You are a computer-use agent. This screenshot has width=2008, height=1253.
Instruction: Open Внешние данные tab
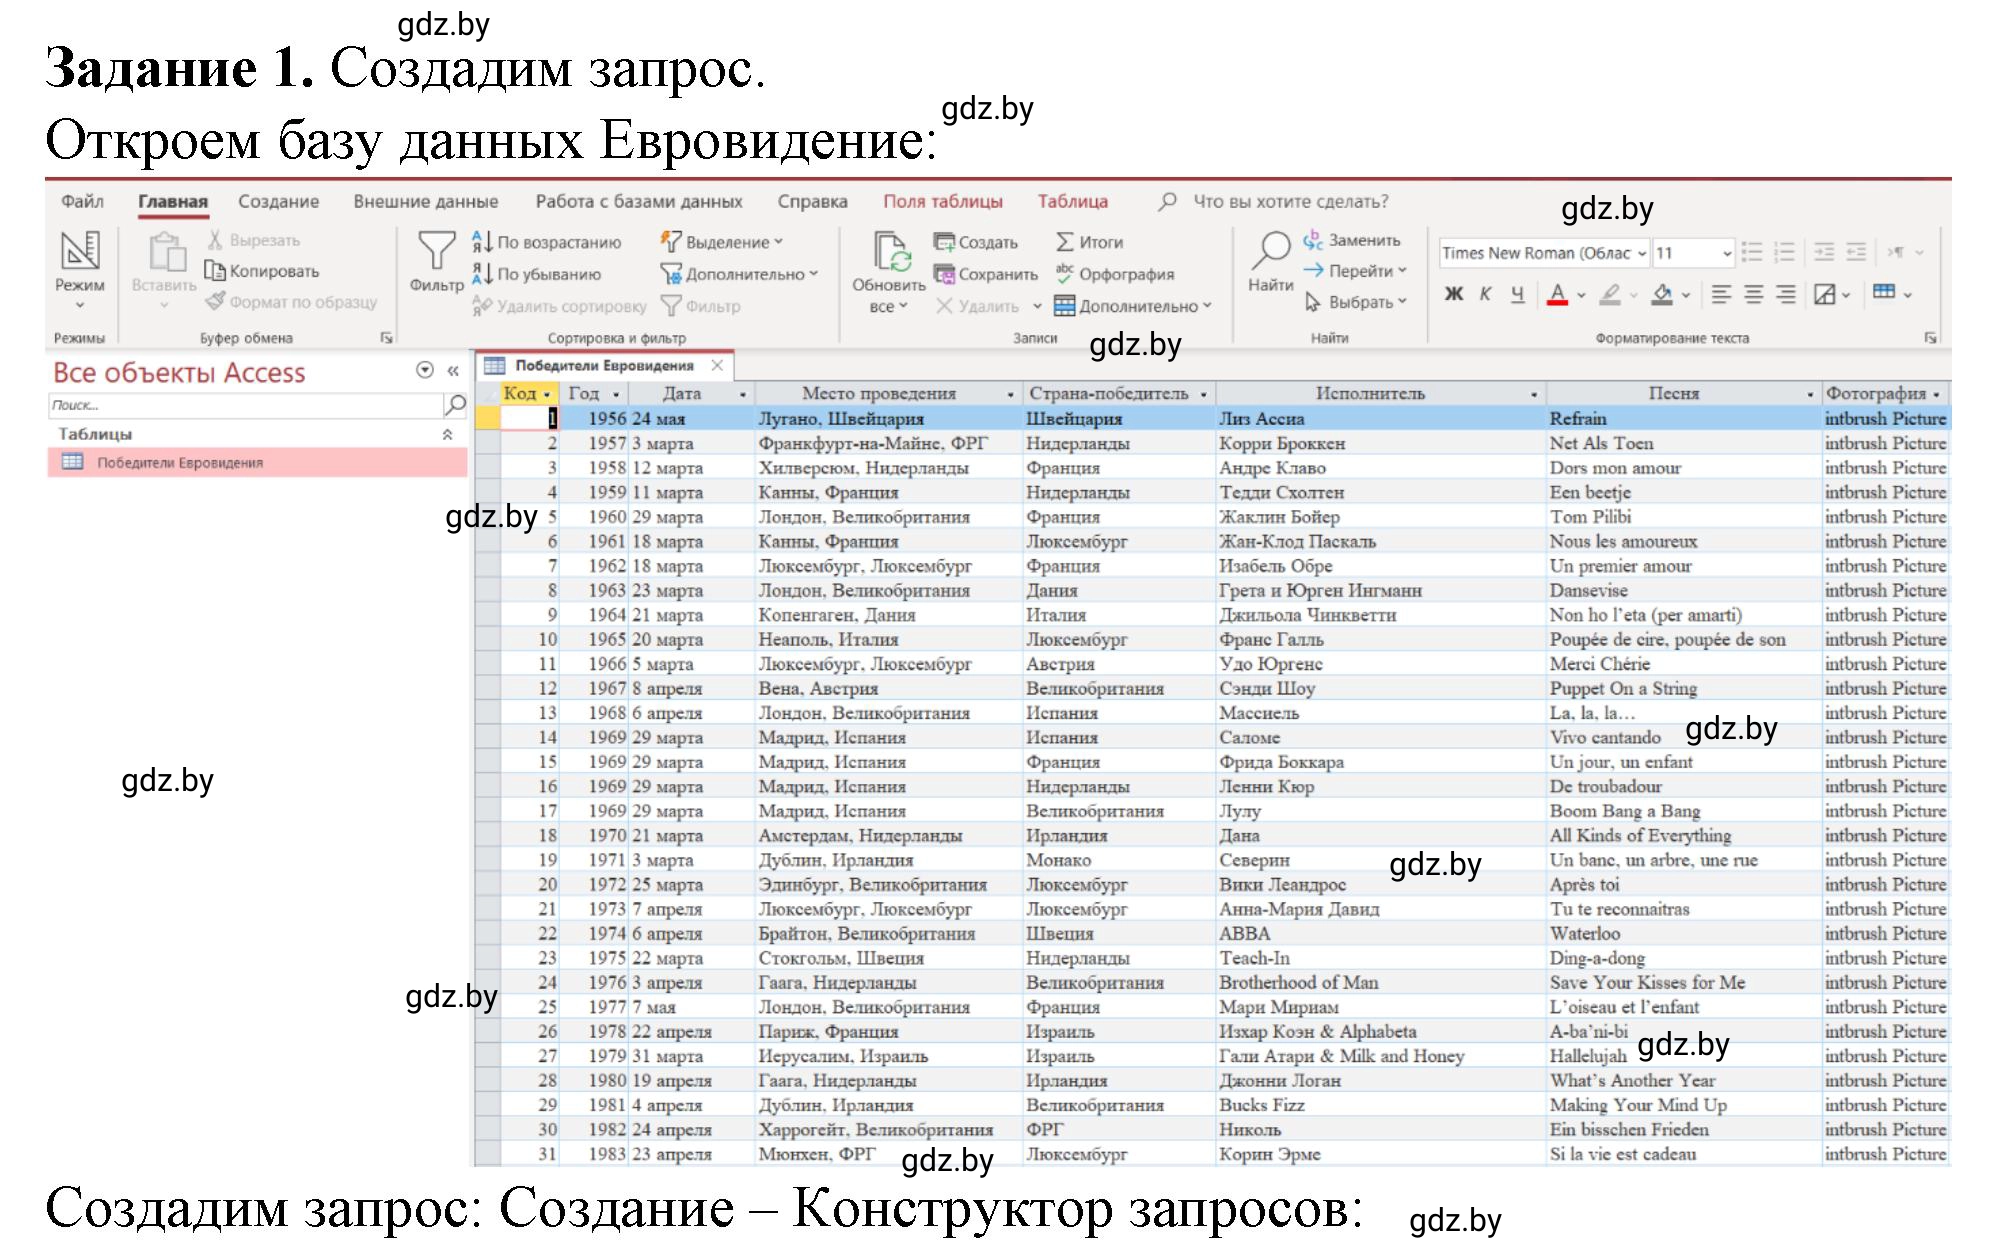tap(426, 201)
